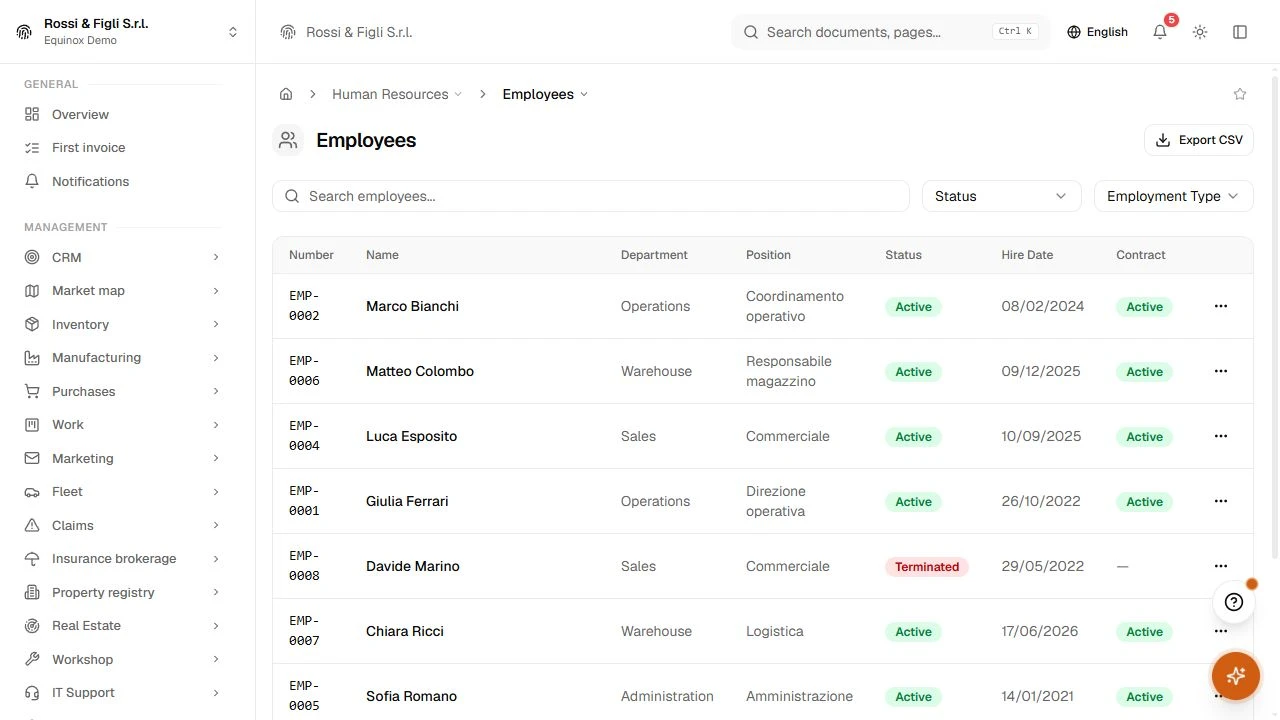
Task: Toggle light/dark theme sun icon
Action: (x=1200, y=32)
